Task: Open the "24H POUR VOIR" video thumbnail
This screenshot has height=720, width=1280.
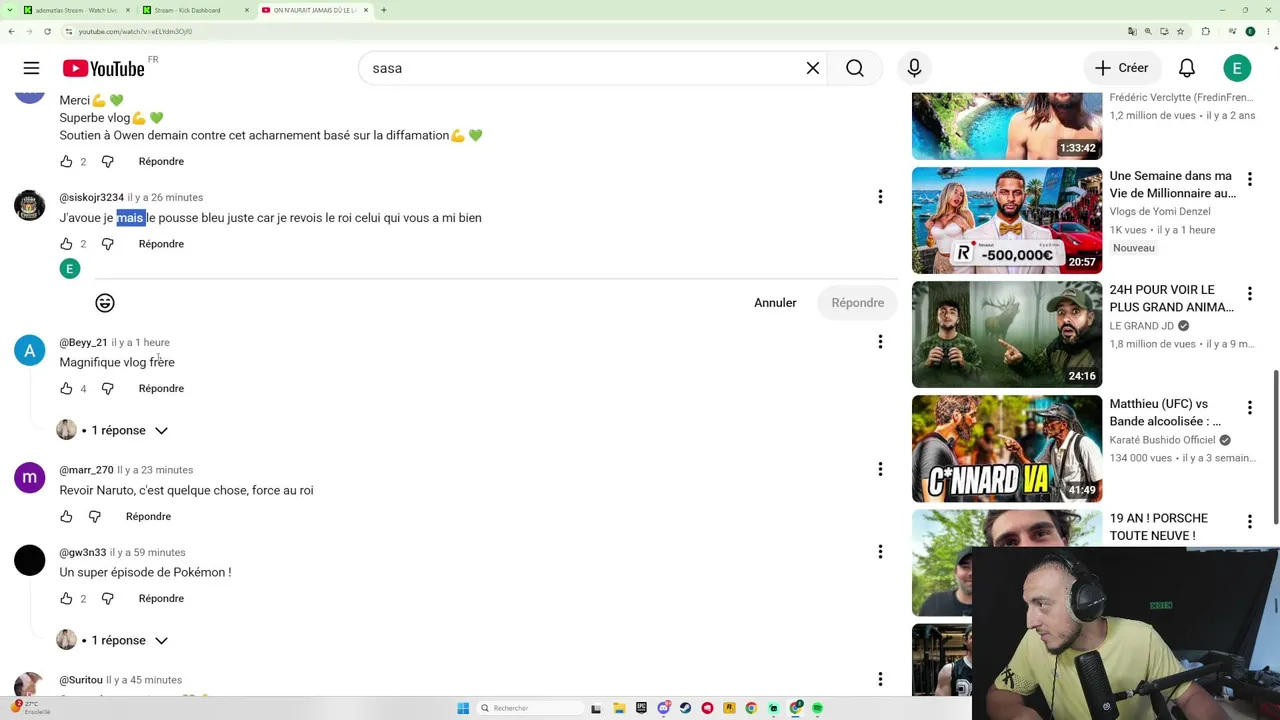Action: pyautogui.click(x=1007, y=334)
